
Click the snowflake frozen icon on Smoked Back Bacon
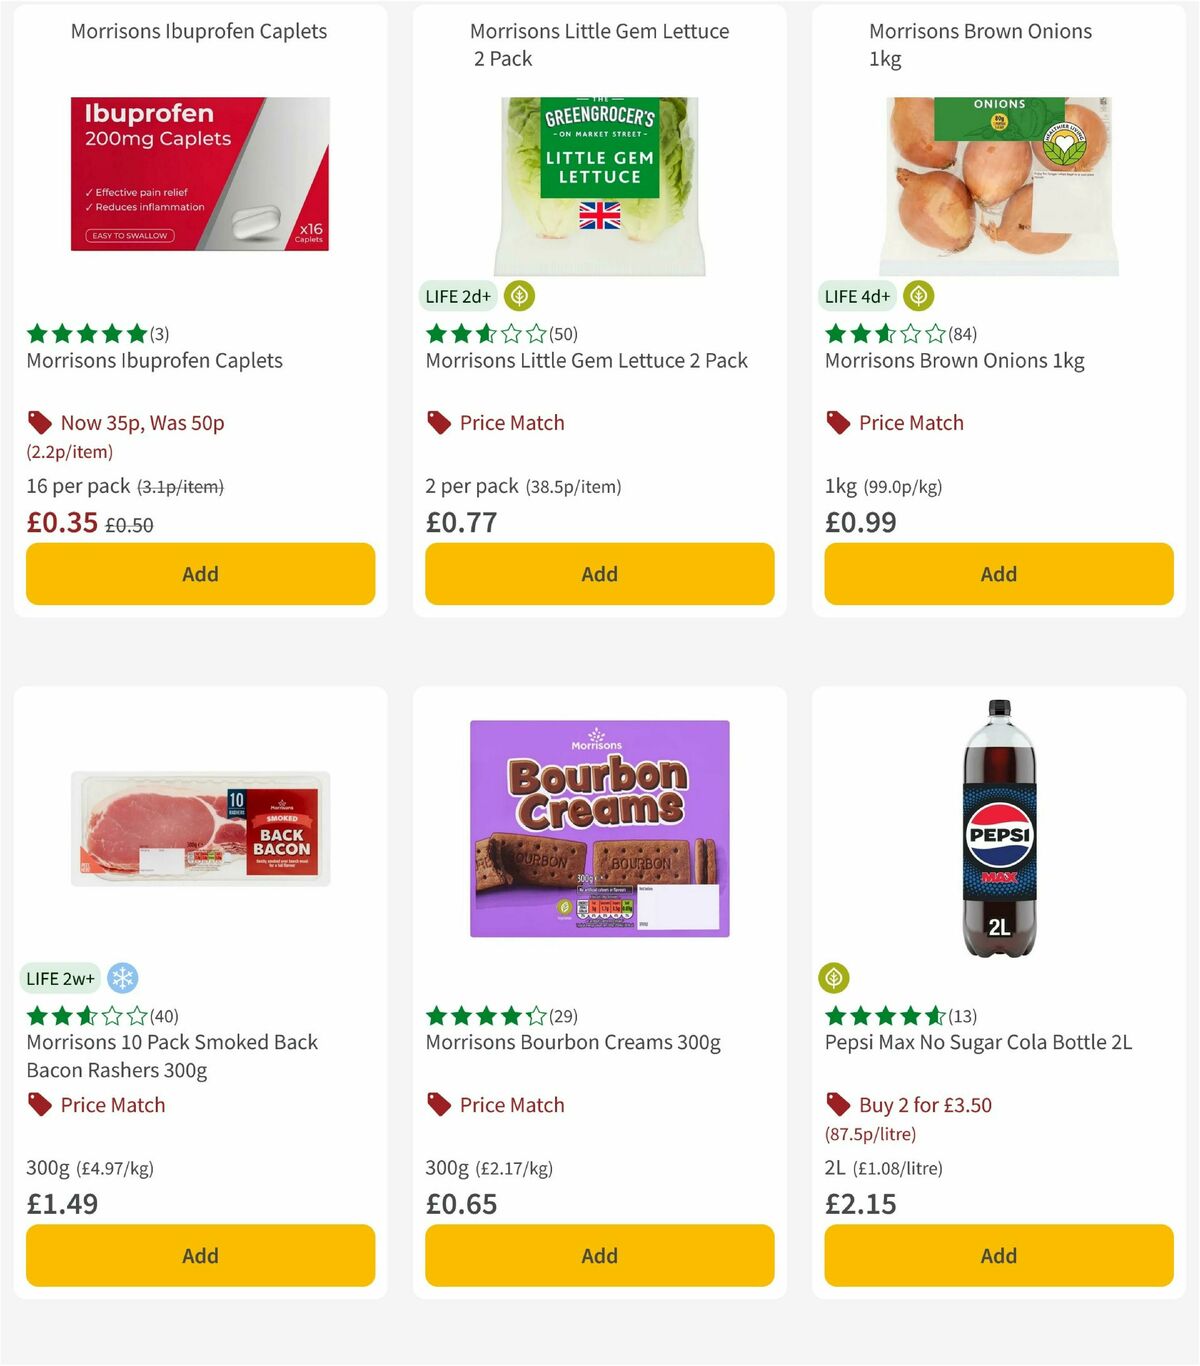[122, 978]
